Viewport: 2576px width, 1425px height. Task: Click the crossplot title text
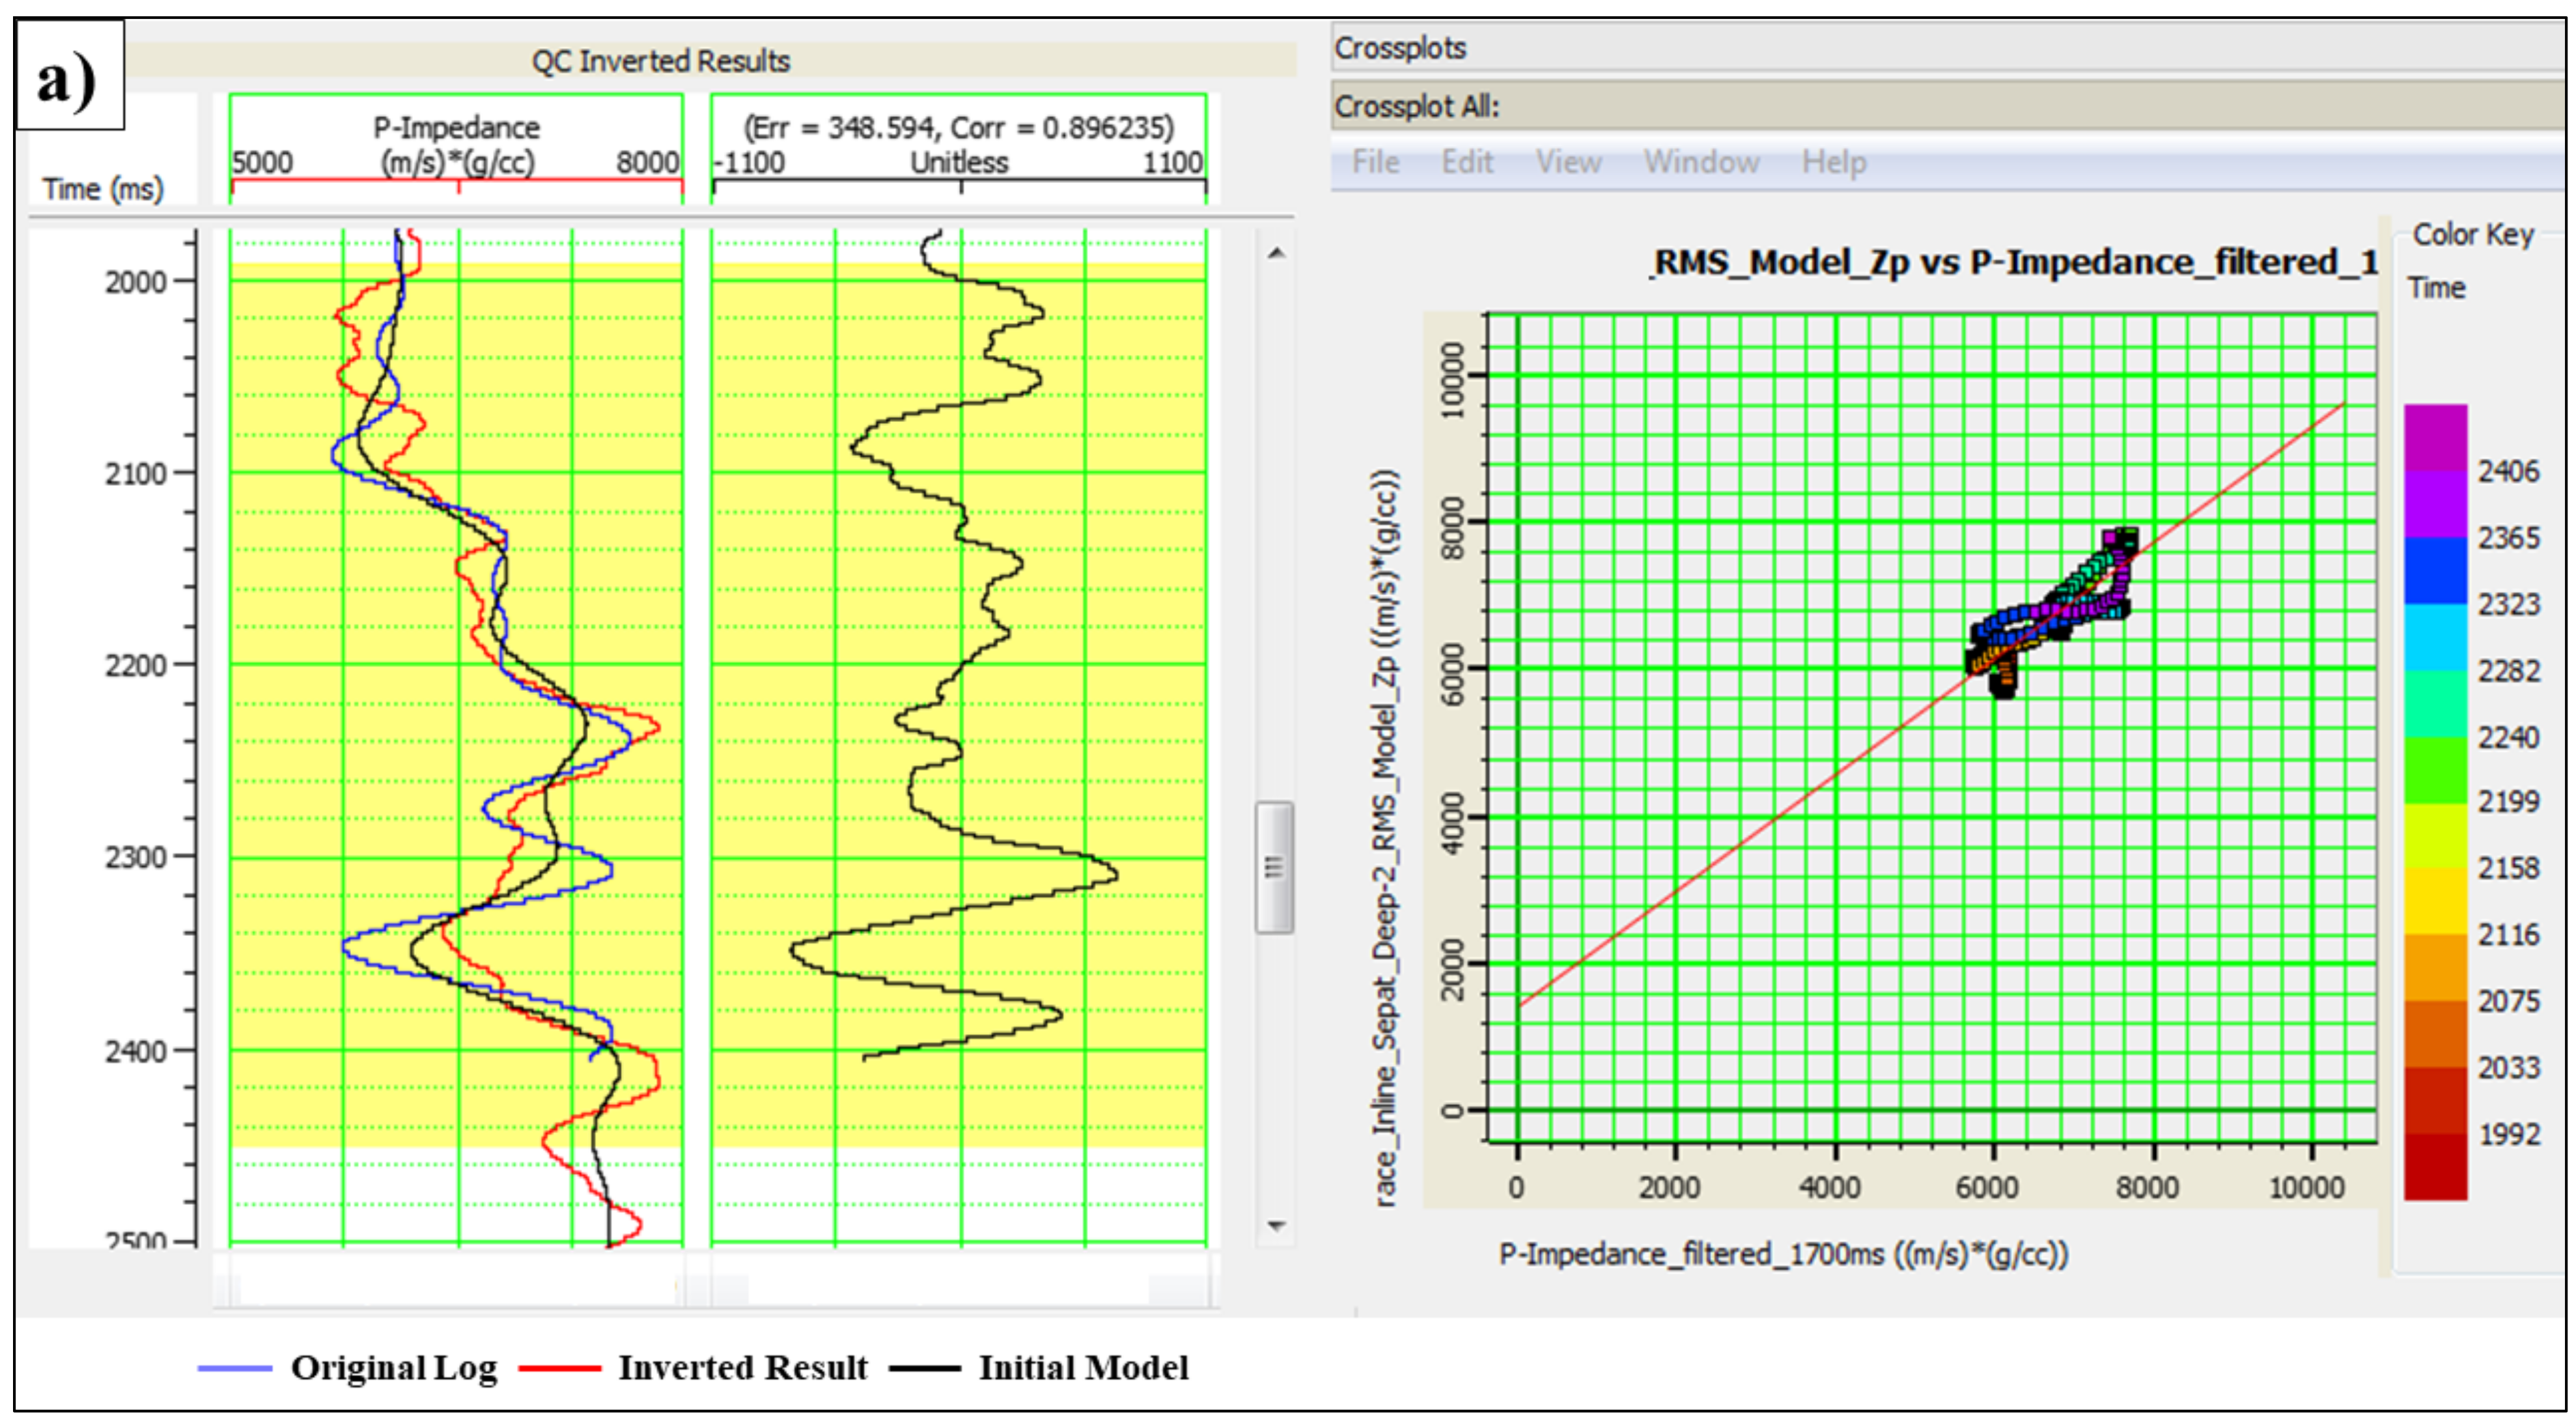pos(2012,263)
